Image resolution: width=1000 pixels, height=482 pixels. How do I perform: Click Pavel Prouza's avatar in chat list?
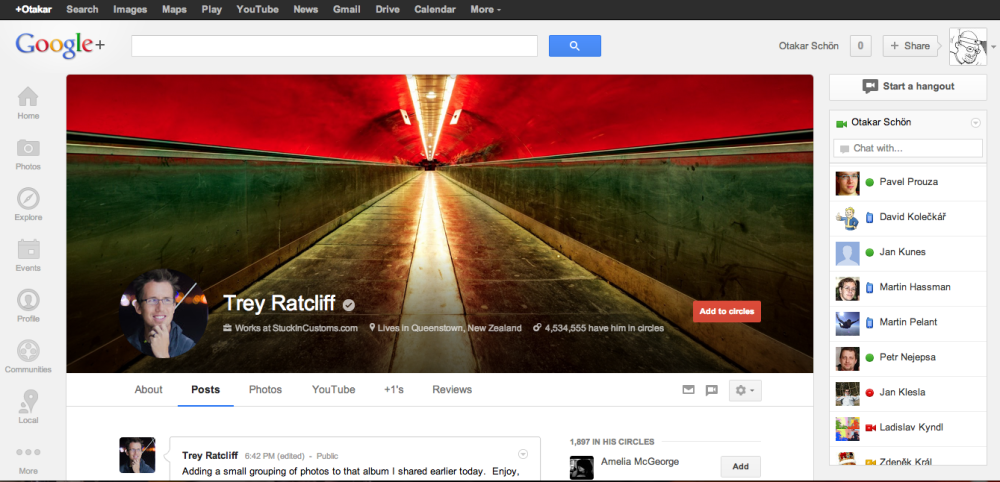click(x=848, y=183)
